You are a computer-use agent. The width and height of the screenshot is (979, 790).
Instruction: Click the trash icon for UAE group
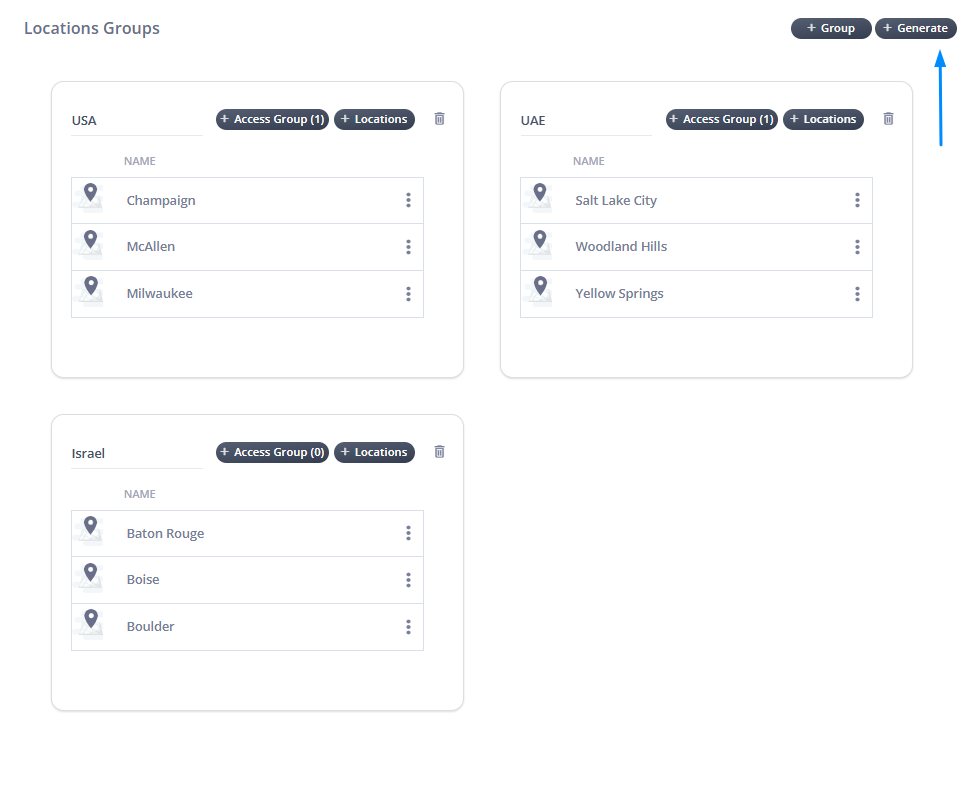pos(888,119)
